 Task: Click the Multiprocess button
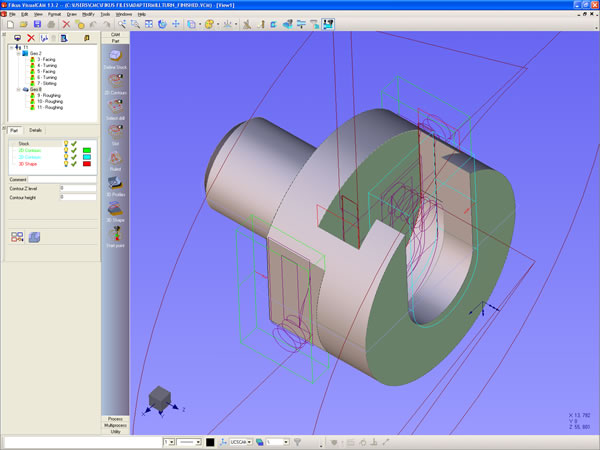point(115,425)
